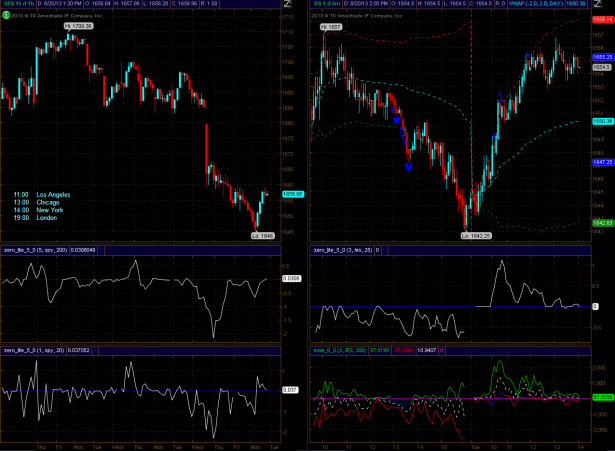This screenshot has height=451, width=615.
Task: Click the green 1642.63 price tag on the /ES axis
Action: tap(603, 223)
